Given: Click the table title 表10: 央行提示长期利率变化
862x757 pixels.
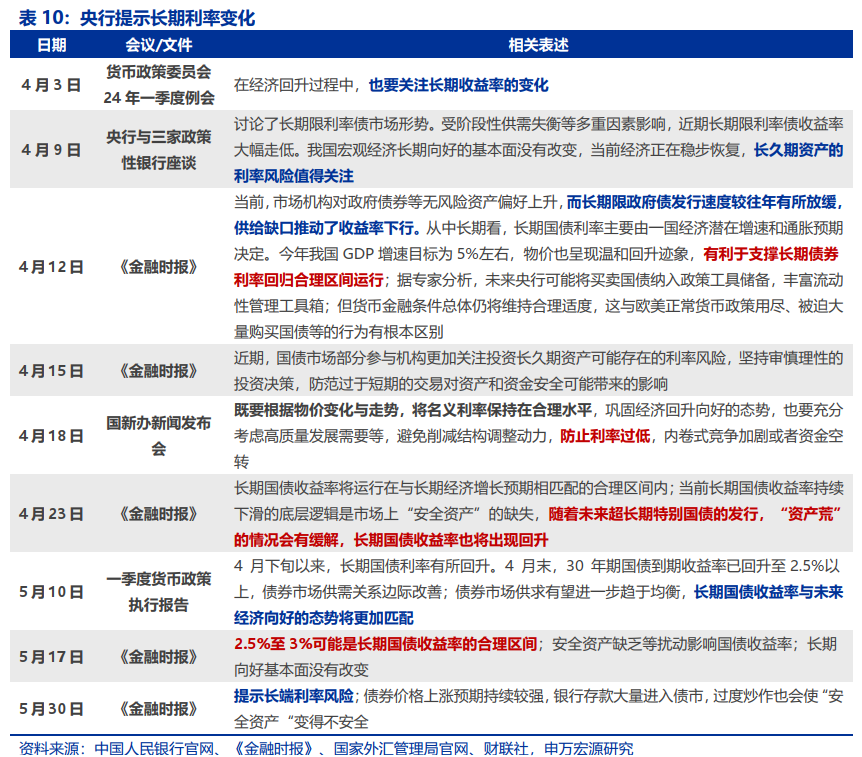Looking at the screenshot, I should click(137, 18).
